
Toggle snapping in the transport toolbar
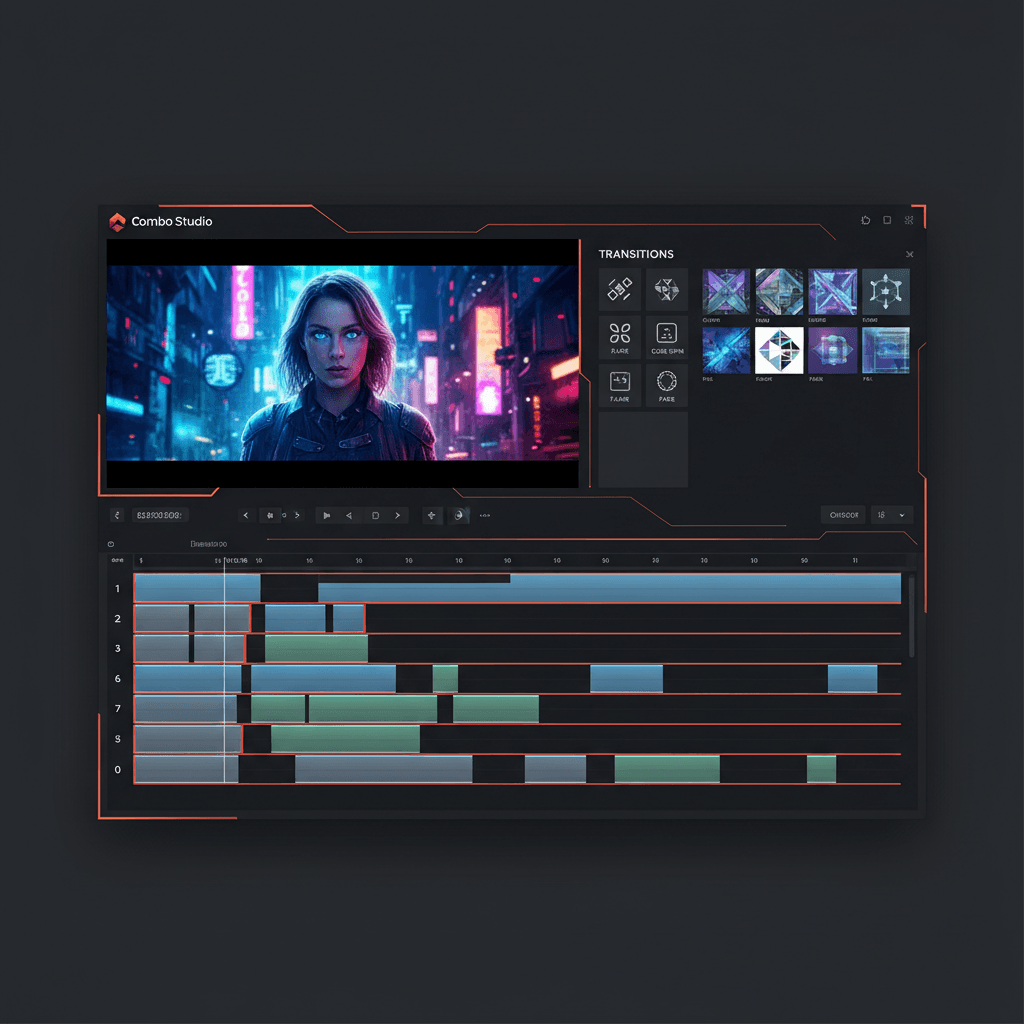click(x=431, y=515)
